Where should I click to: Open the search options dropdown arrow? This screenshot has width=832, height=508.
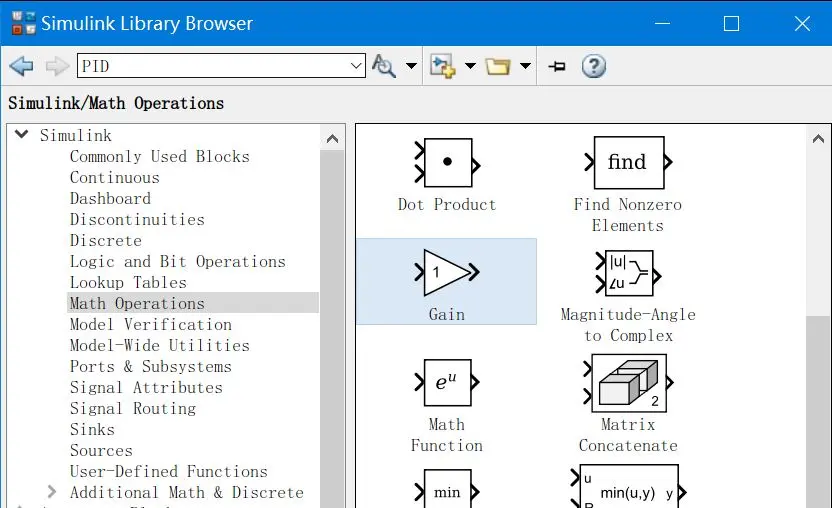point(411,66)
